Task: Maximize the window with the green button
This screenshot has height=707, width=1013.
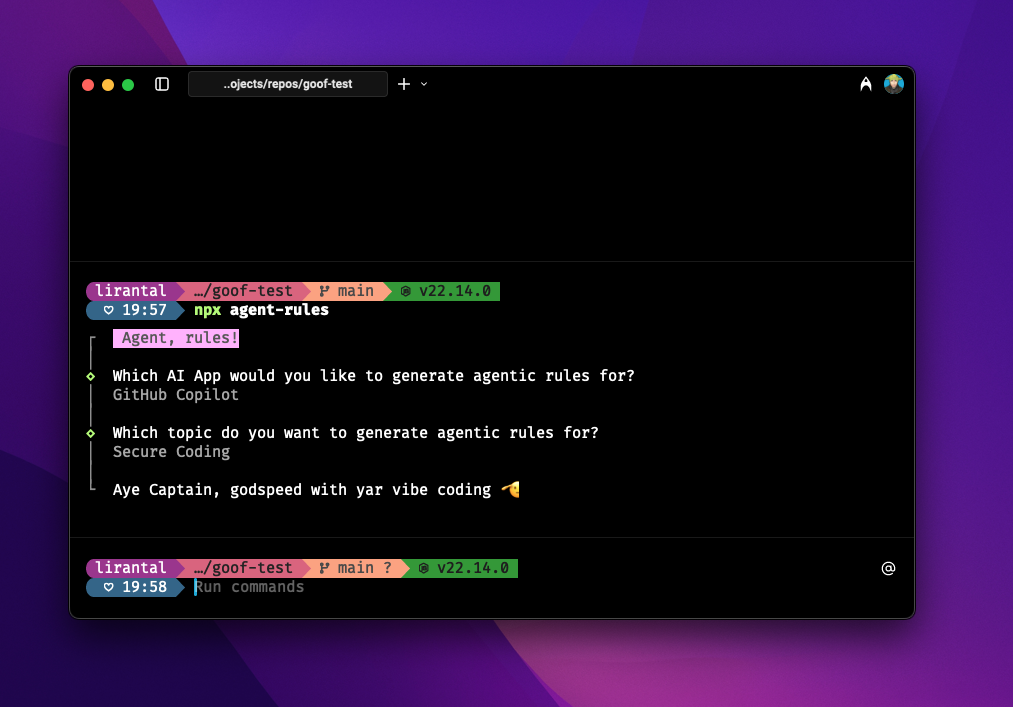Action: coord(128,85)
